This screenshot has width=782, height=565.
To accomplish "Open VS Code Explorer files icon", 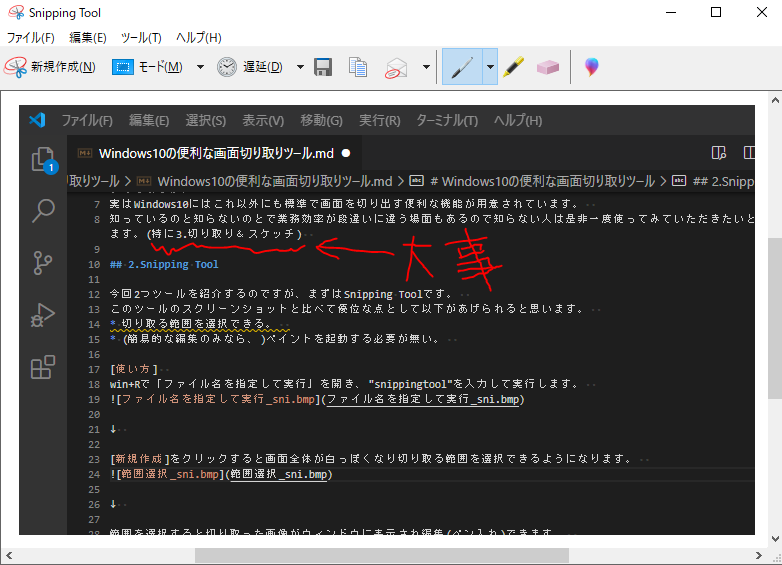I will tap(43, 160).
